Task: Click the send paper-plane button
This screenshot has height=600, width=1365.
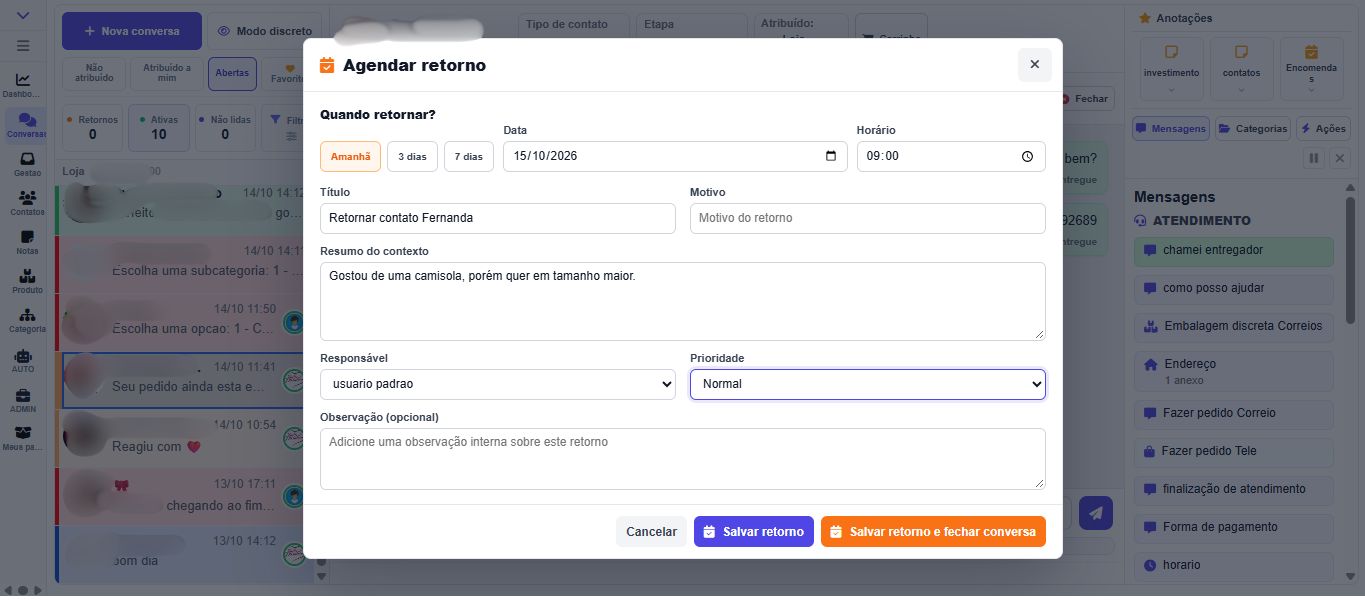Action: [1096, 513]
